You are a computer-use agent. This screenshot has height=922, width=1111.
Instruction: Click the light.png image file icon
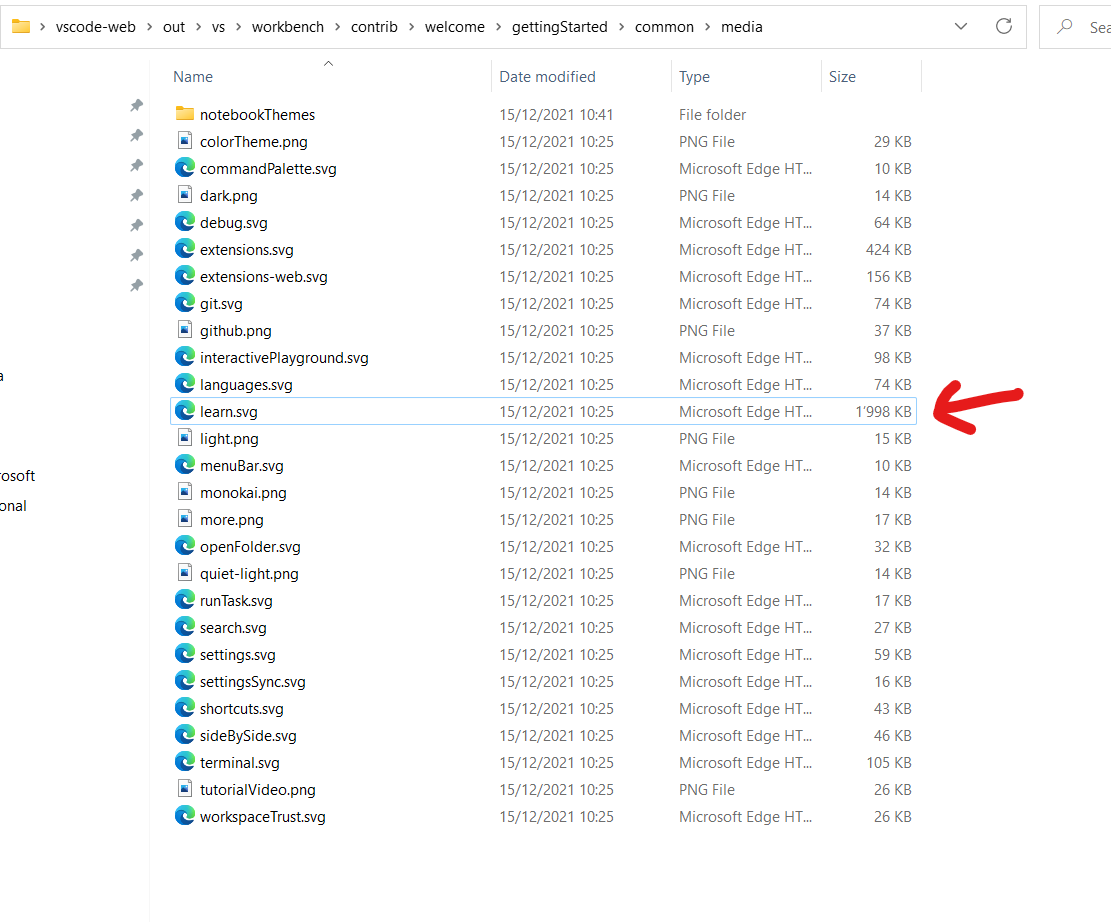pyautogui.click(x=185, y=438)
